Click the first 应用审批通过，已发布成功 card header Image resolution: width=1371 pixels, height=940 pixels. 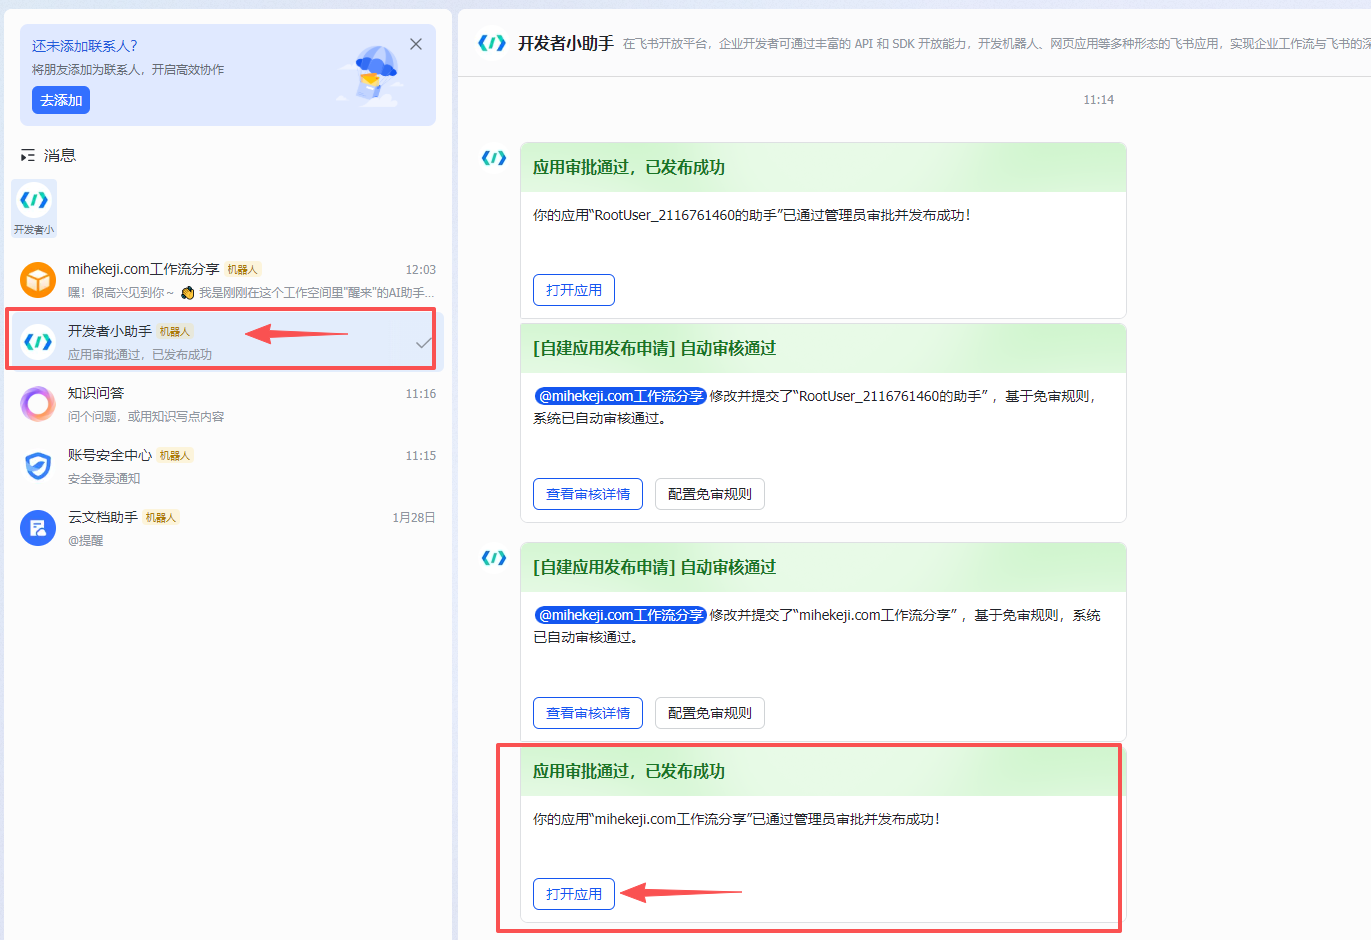823,168
